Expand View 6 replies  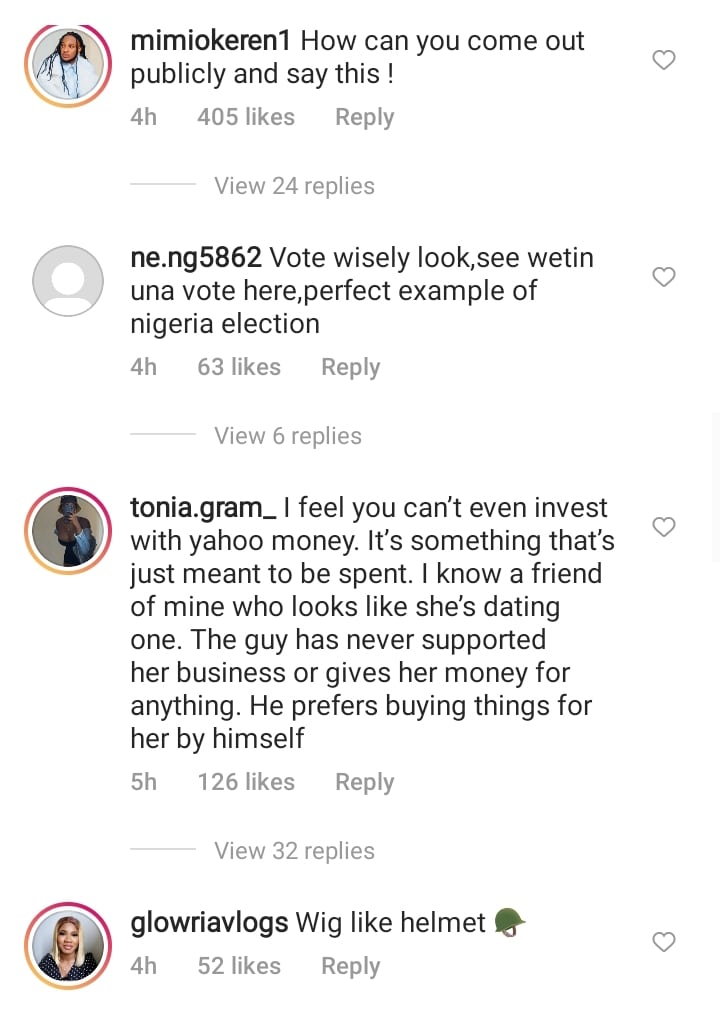[x=288, y=436]
